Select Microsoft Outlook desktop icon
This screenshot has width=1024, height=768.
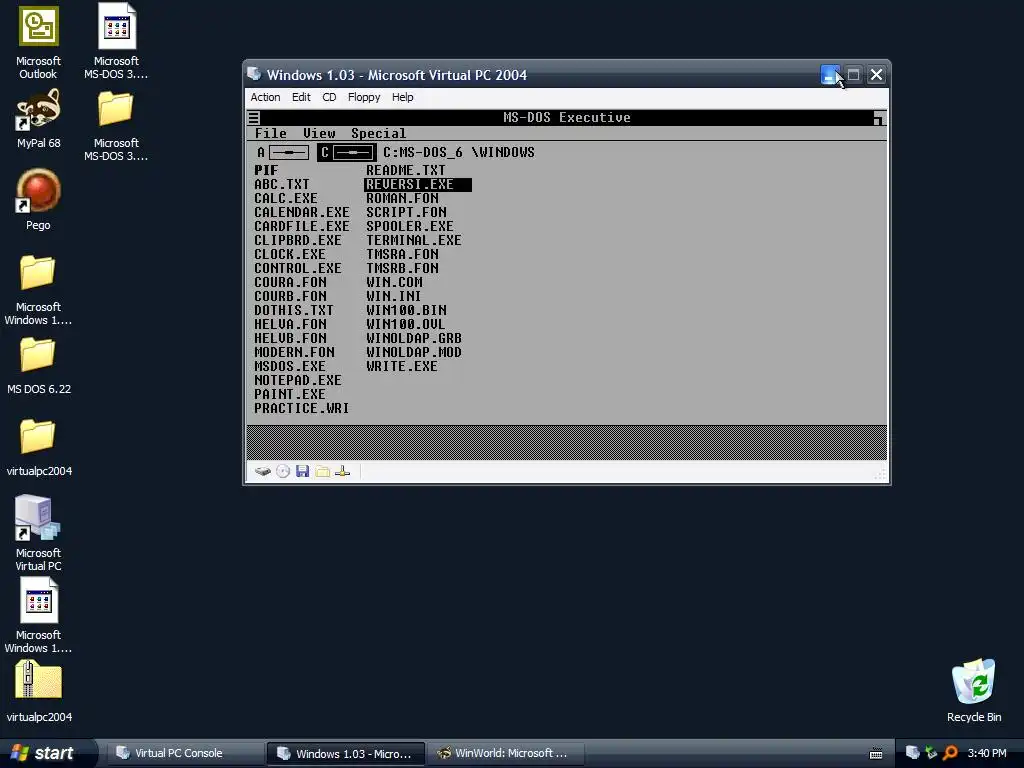[x=39, y=42]
